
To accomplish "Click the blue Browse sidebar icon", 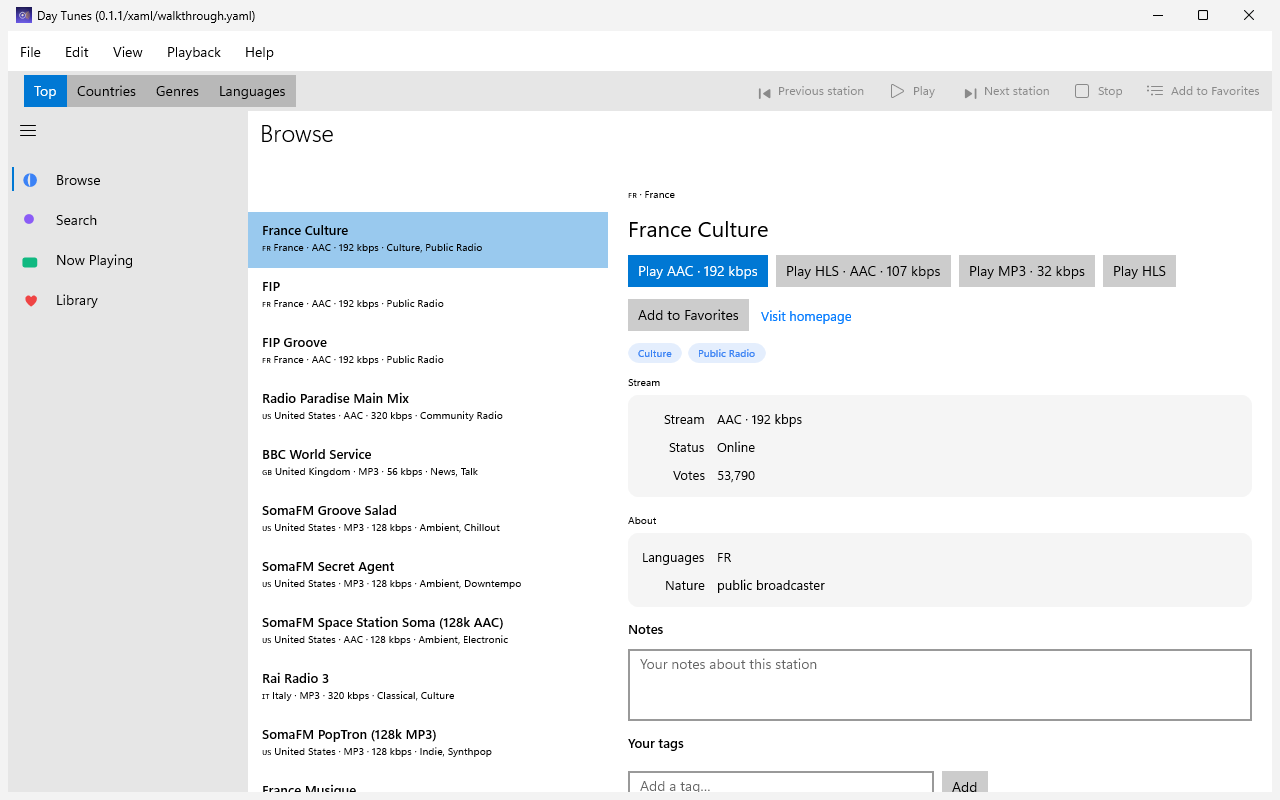I will [x=30, y=180].
